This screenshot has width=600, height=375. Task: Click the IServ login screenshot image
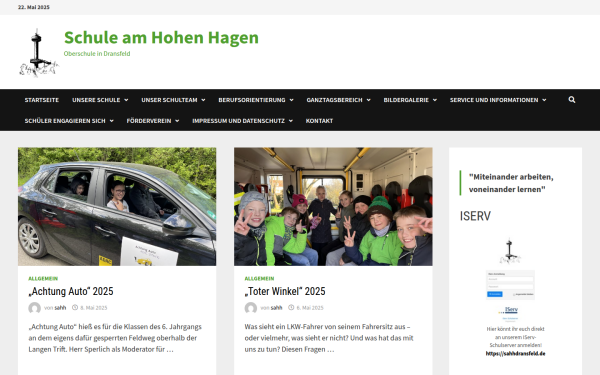pos(510,285)
